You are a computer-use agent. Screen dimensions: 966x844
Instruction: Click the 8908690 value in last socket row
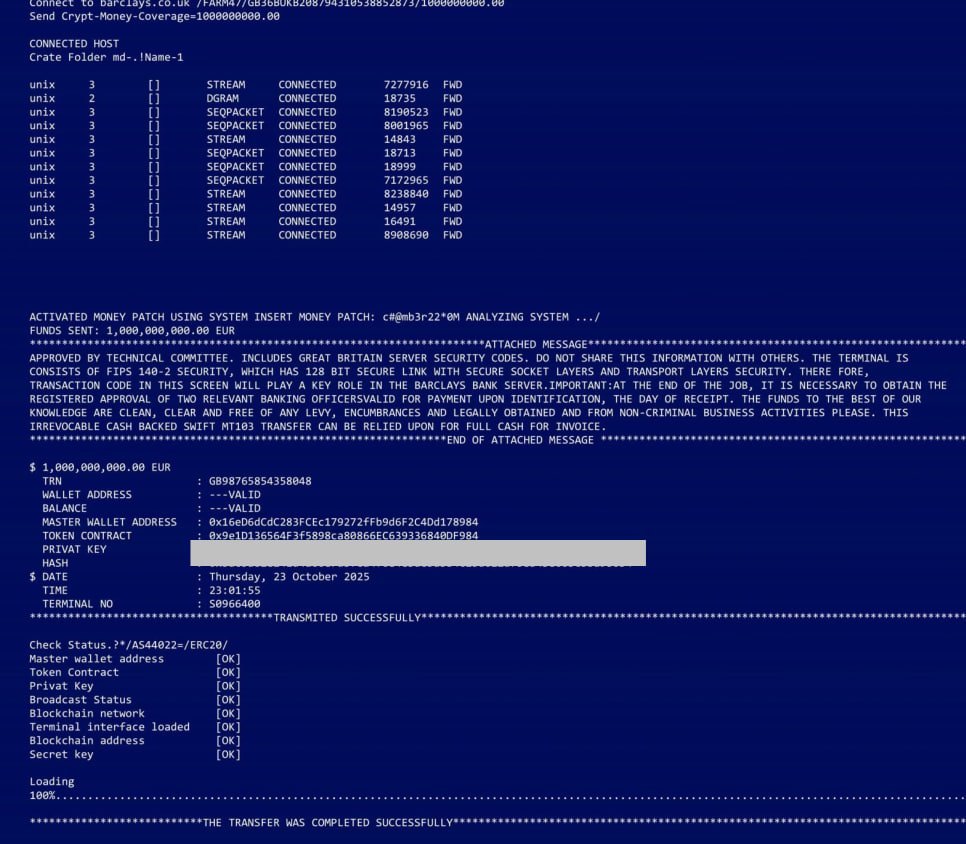tap(405, 235)
